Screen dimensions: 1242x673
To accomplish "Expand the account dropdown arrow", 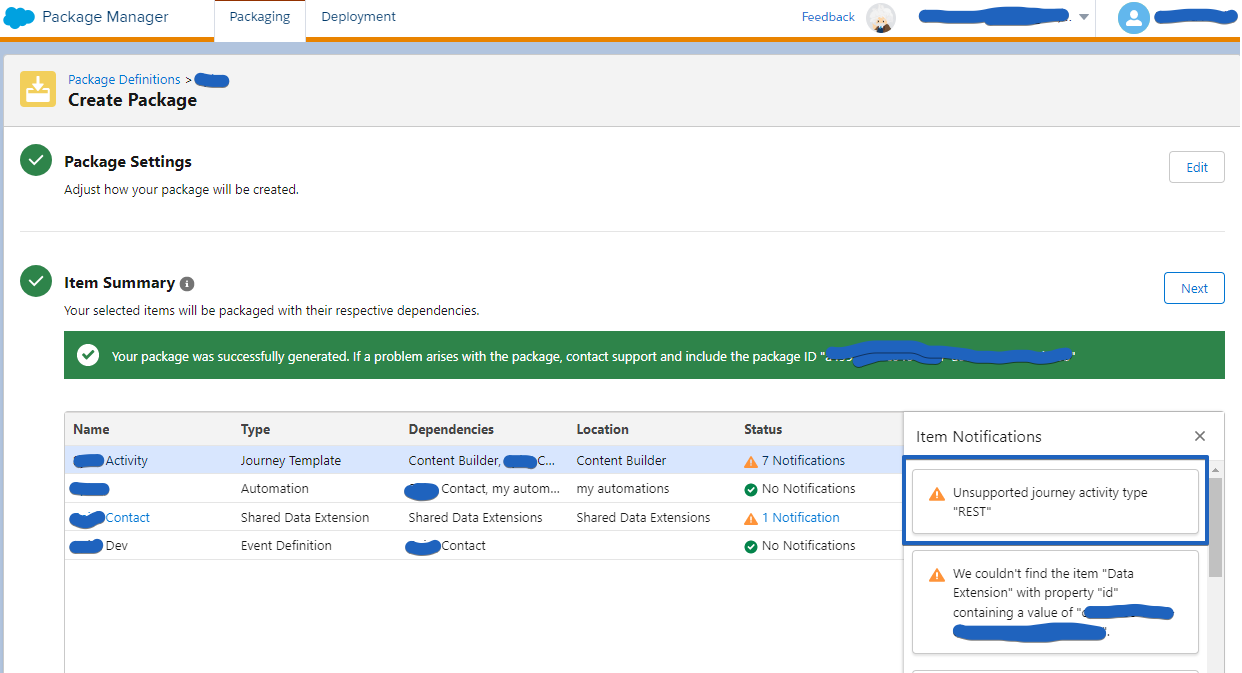I will click(x=1084, y=17).
